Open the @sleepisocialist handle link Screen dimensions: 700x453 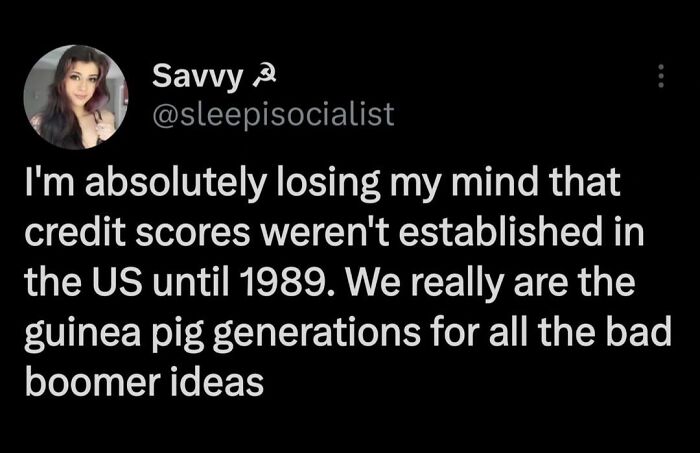273,115
